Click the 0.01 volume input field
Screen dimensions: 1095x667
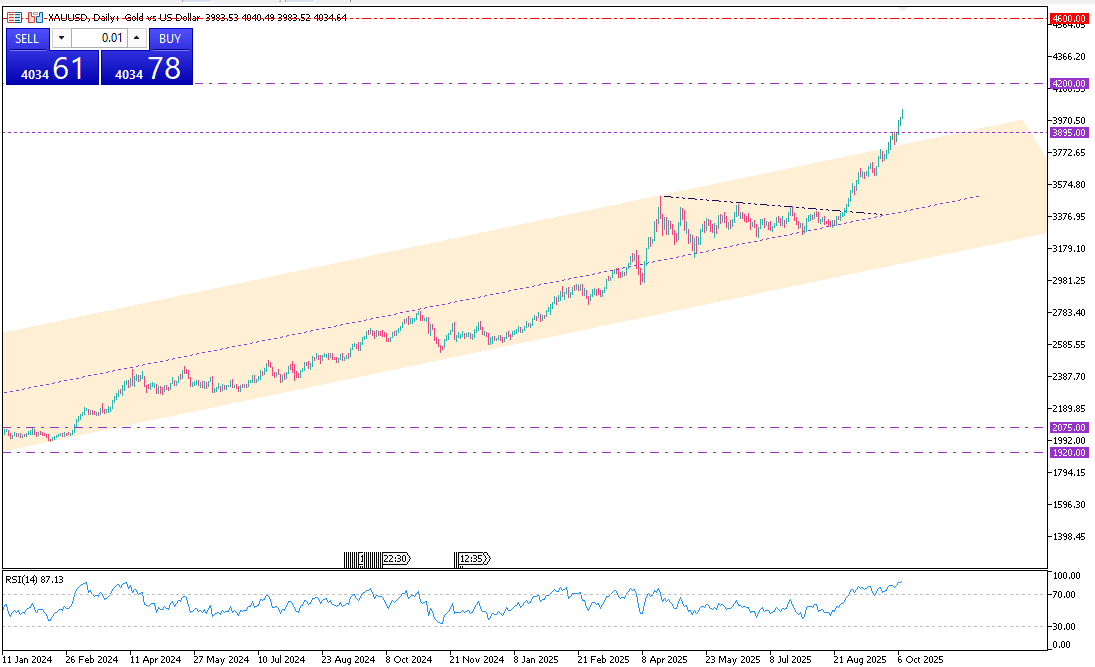coord(99,38)
